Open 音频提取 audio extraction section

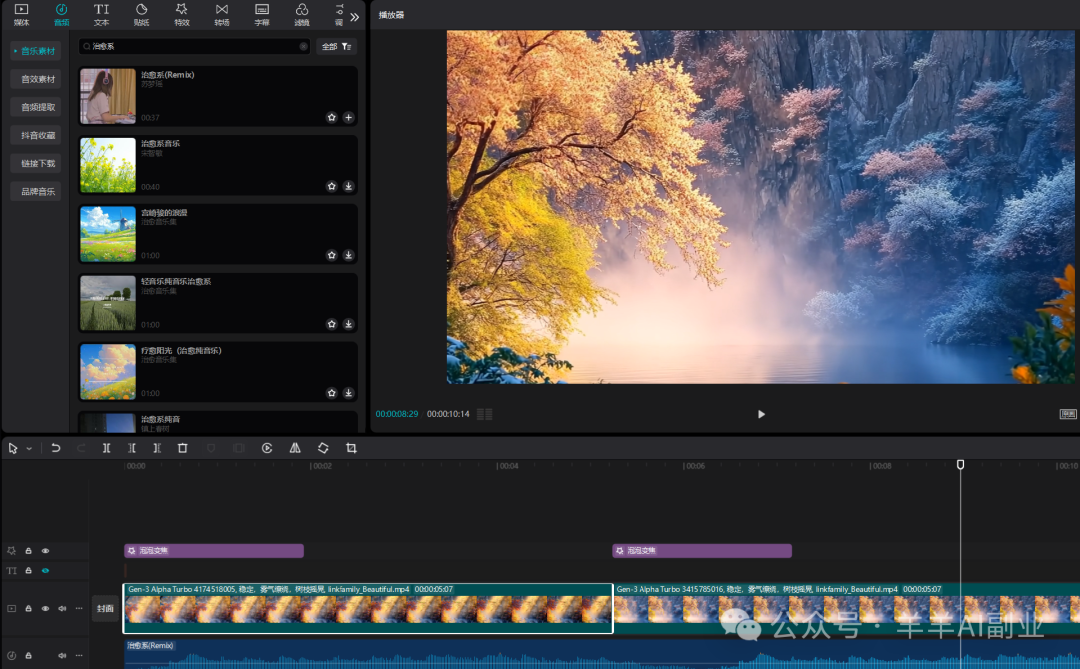[36, 107]
